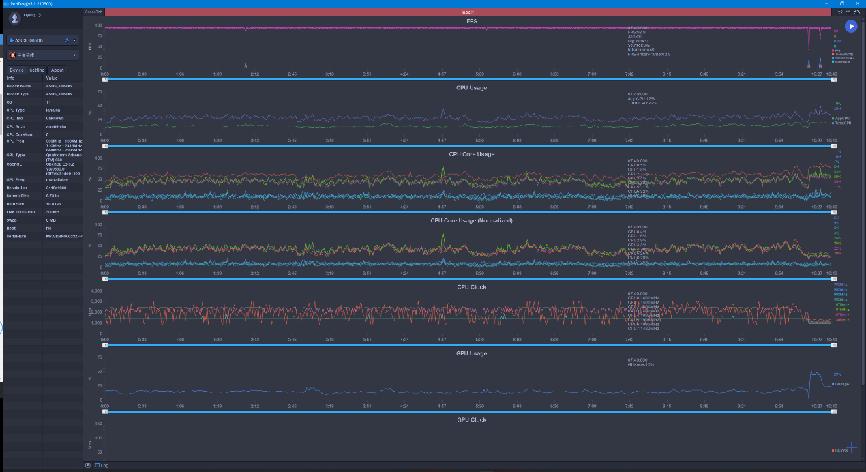Open the device selection dropdown
Viewport: 866px width, 472px height.
42,40
